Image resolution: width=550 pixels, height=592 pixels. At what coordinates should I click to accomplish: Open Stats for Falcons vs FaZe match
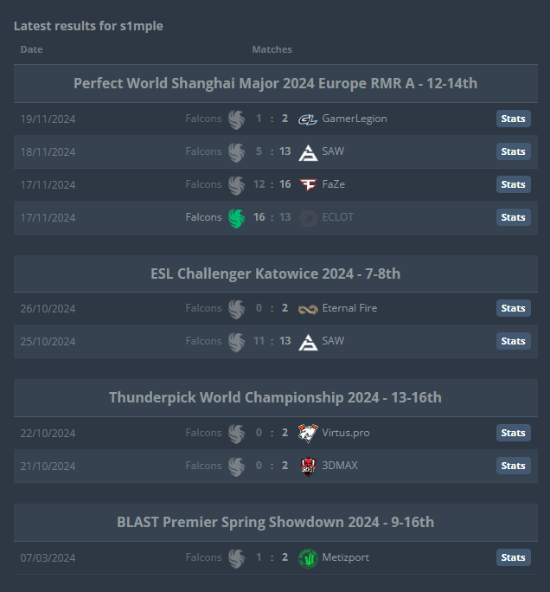(513, 185)
